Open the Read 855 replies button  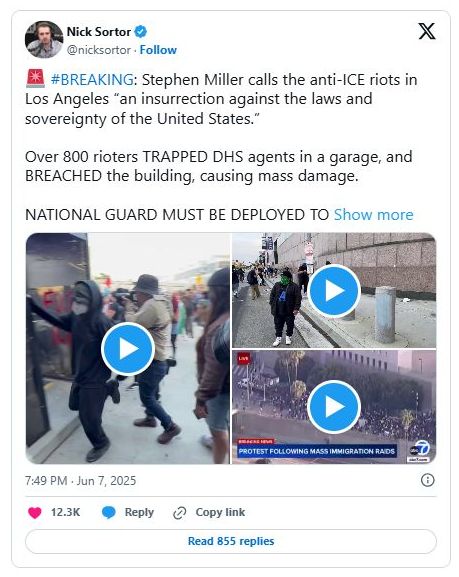click(x=231, y=541)
